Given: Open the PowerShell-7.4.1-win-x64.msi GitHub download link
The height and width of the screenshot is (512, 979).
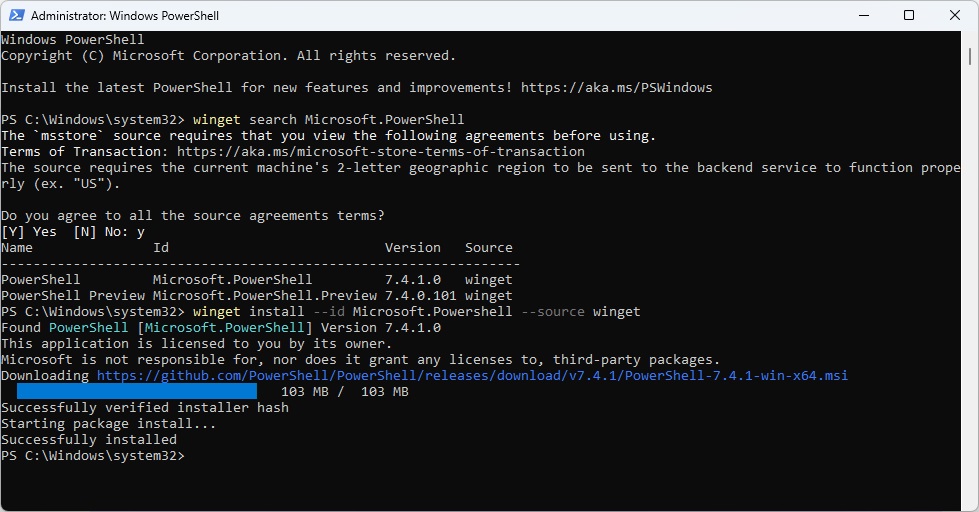Looking at the screenshot, I should click(472, 375).
